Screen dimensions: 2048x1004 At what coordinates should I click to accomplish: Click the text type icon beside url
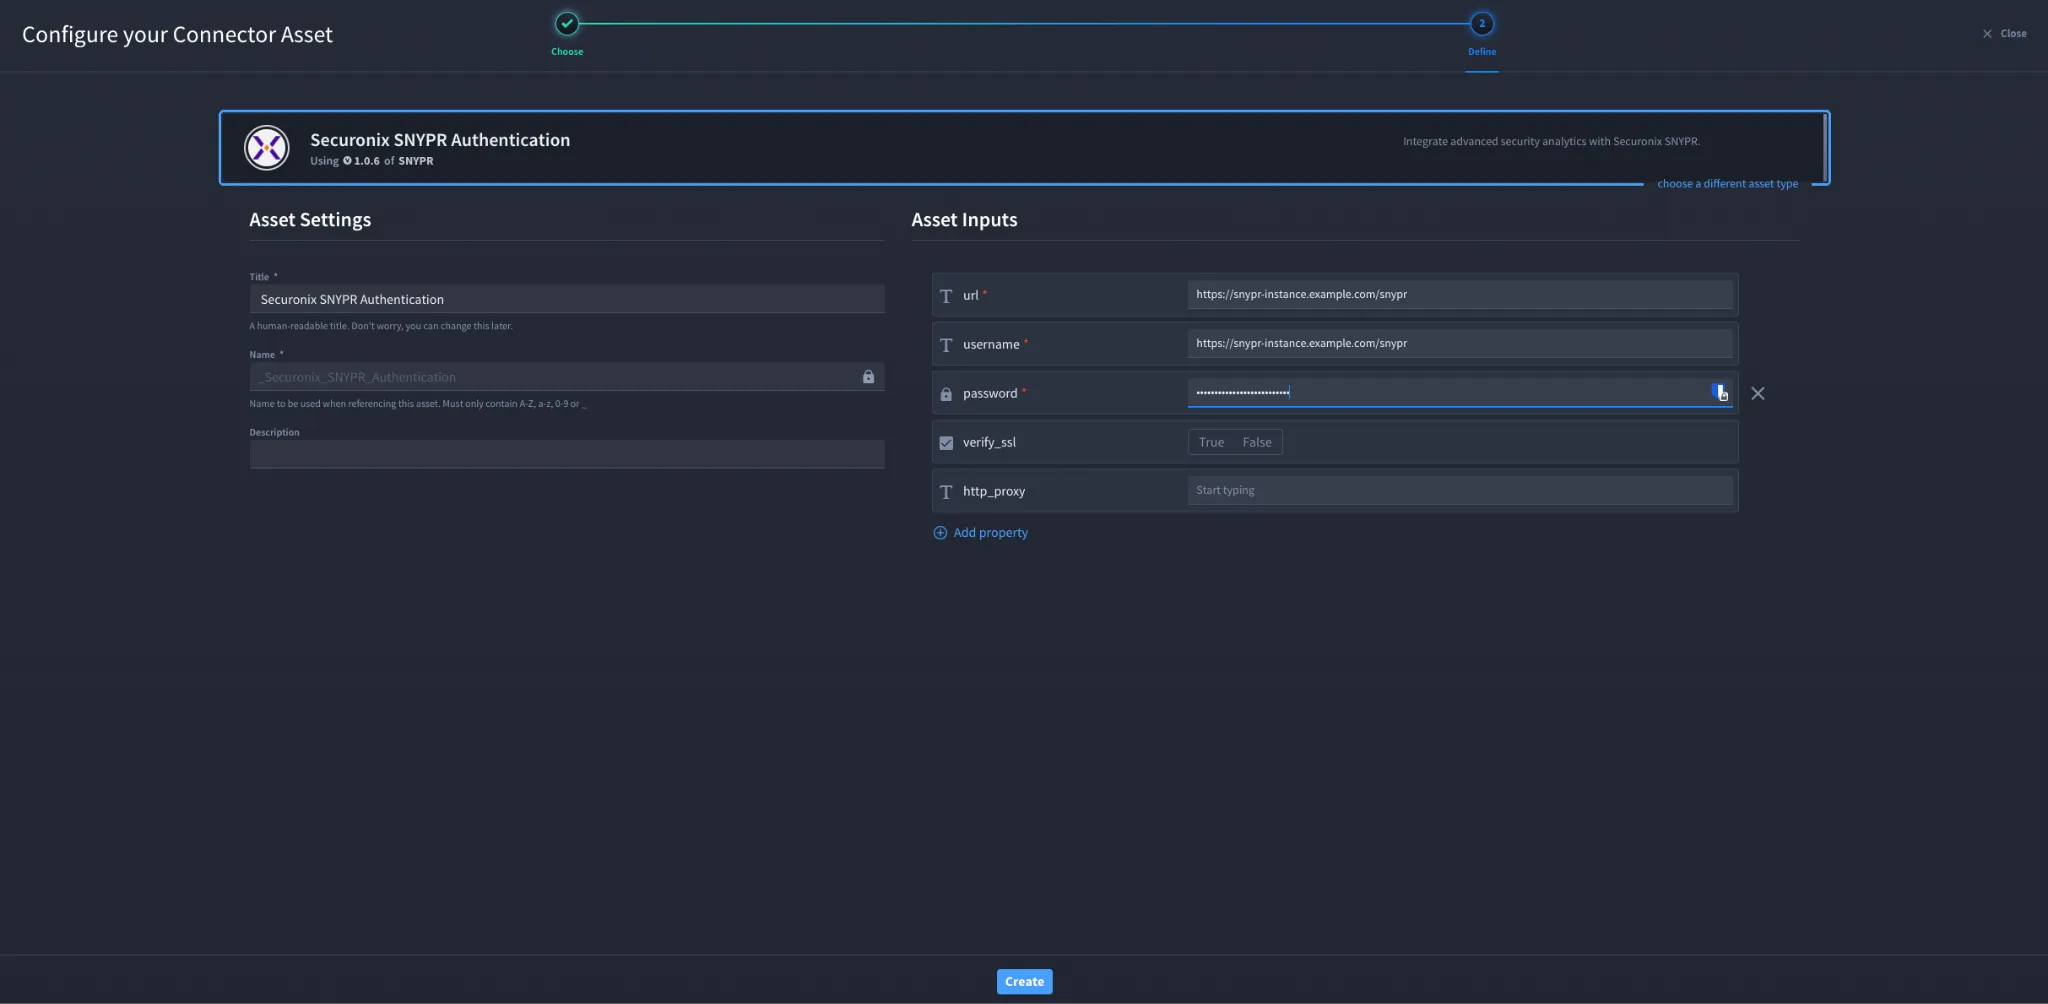tap(946, 296)
